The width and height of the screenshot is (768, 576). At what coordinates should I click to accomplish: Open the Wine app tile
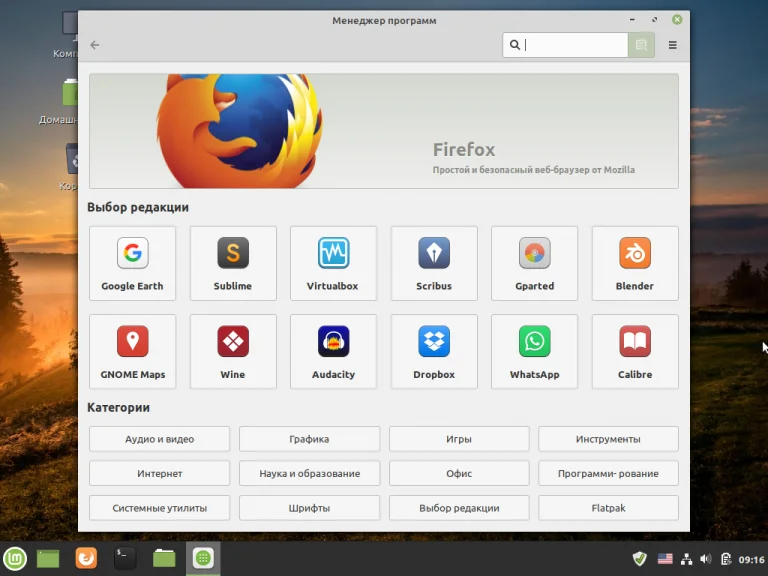pos(232,352)
